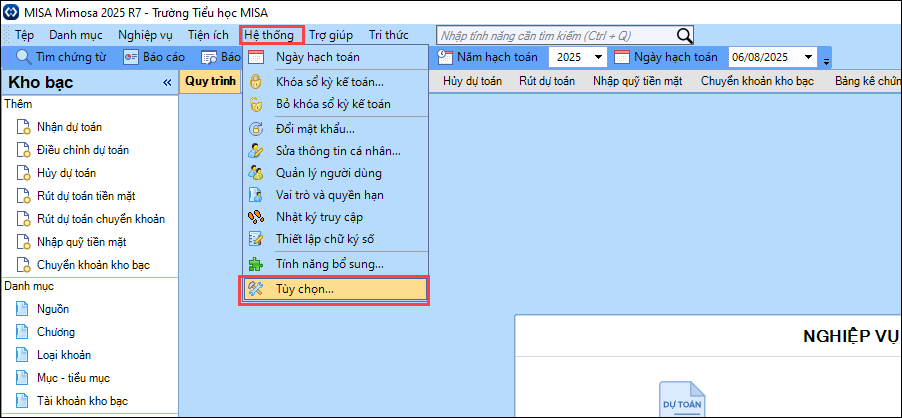The width and height of the screenshot is (902, 418).
Task: Expand the toolbar overflow options arrow
Action: click(x=827, y=61)
